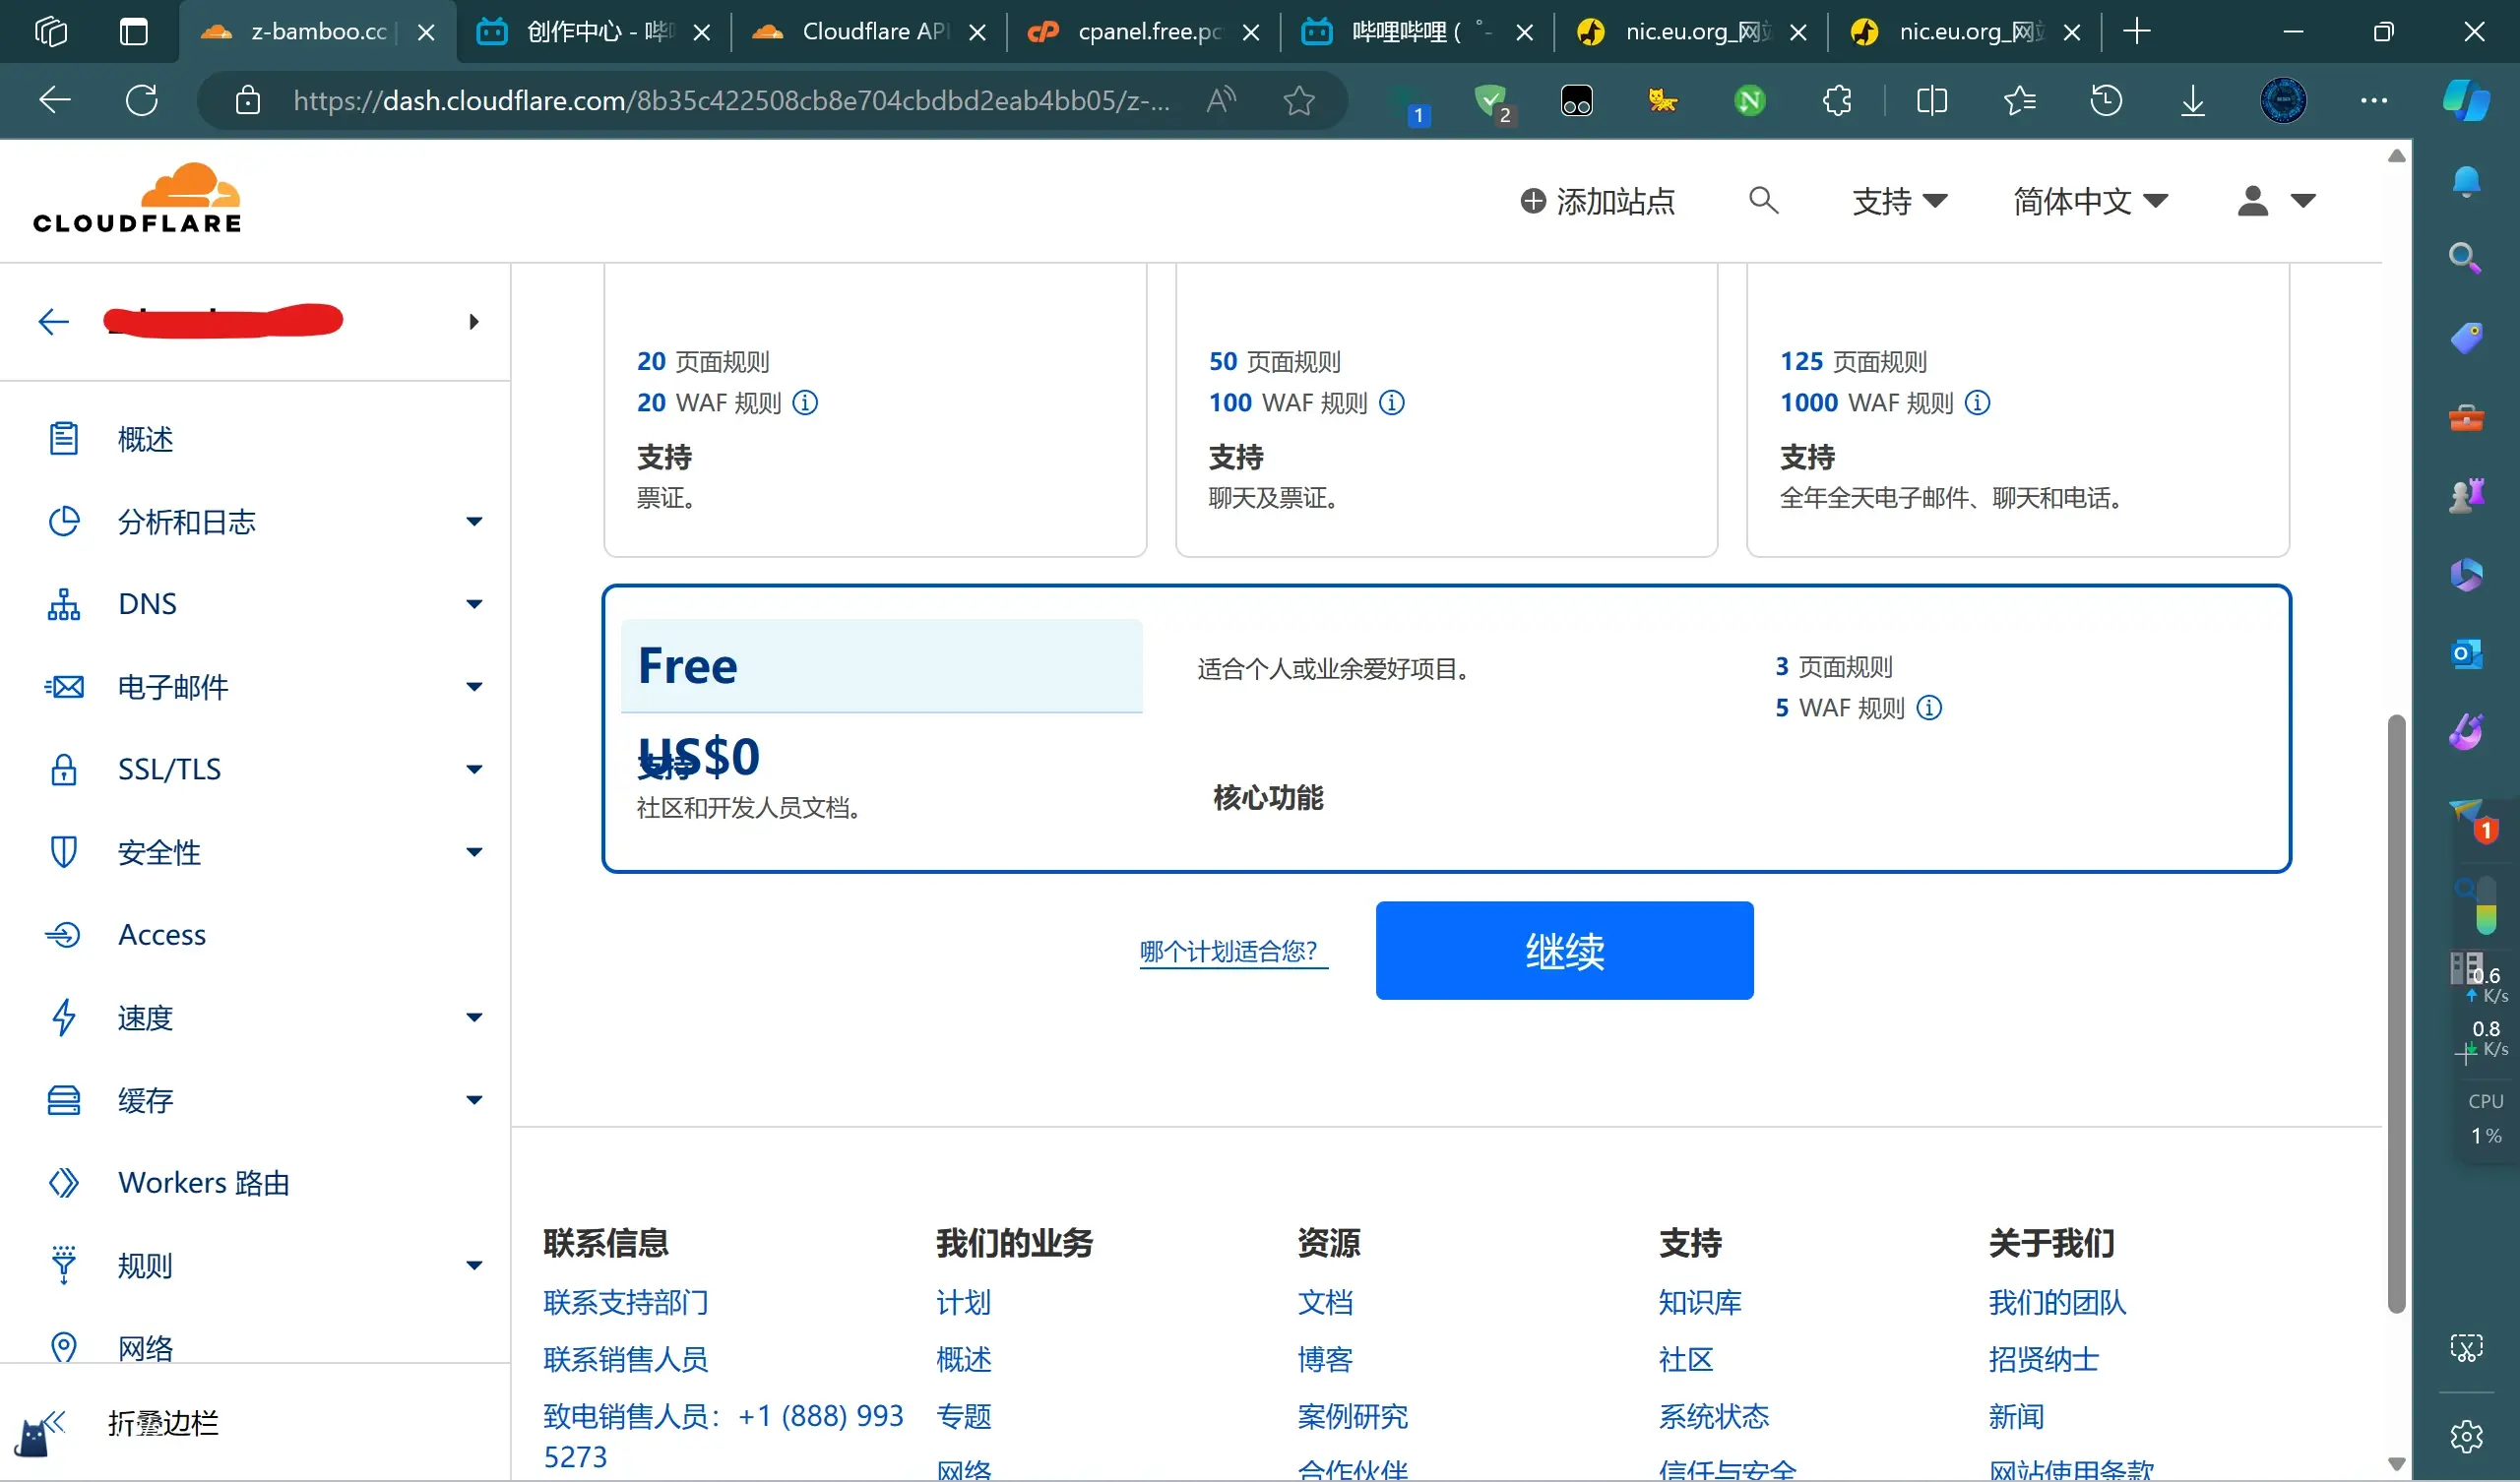
Task: Open browser downloads icon
Action: [x=2192, y=100]
